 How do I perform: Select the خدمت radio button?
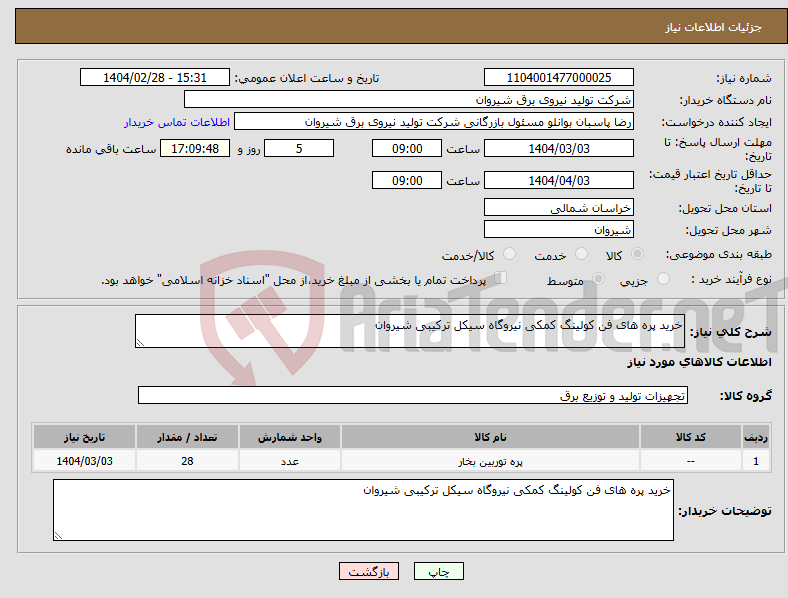[x=581, y=254]
